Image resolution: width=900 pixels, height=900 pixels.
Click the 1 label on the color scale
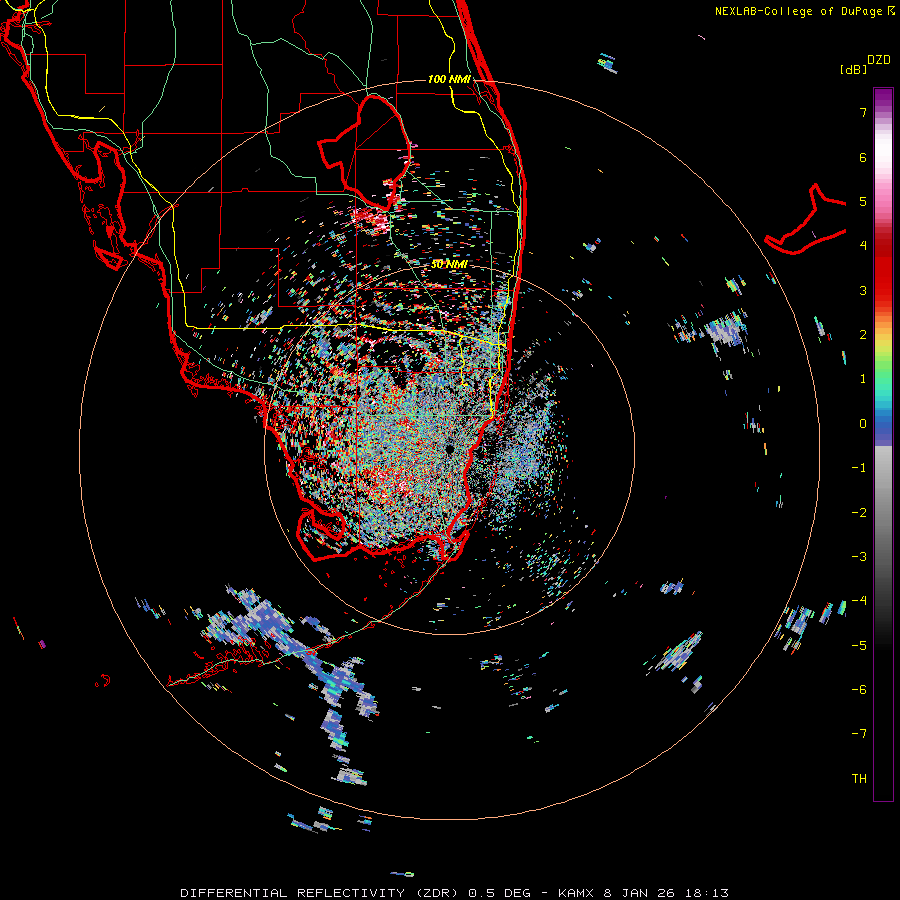point(863,378)
